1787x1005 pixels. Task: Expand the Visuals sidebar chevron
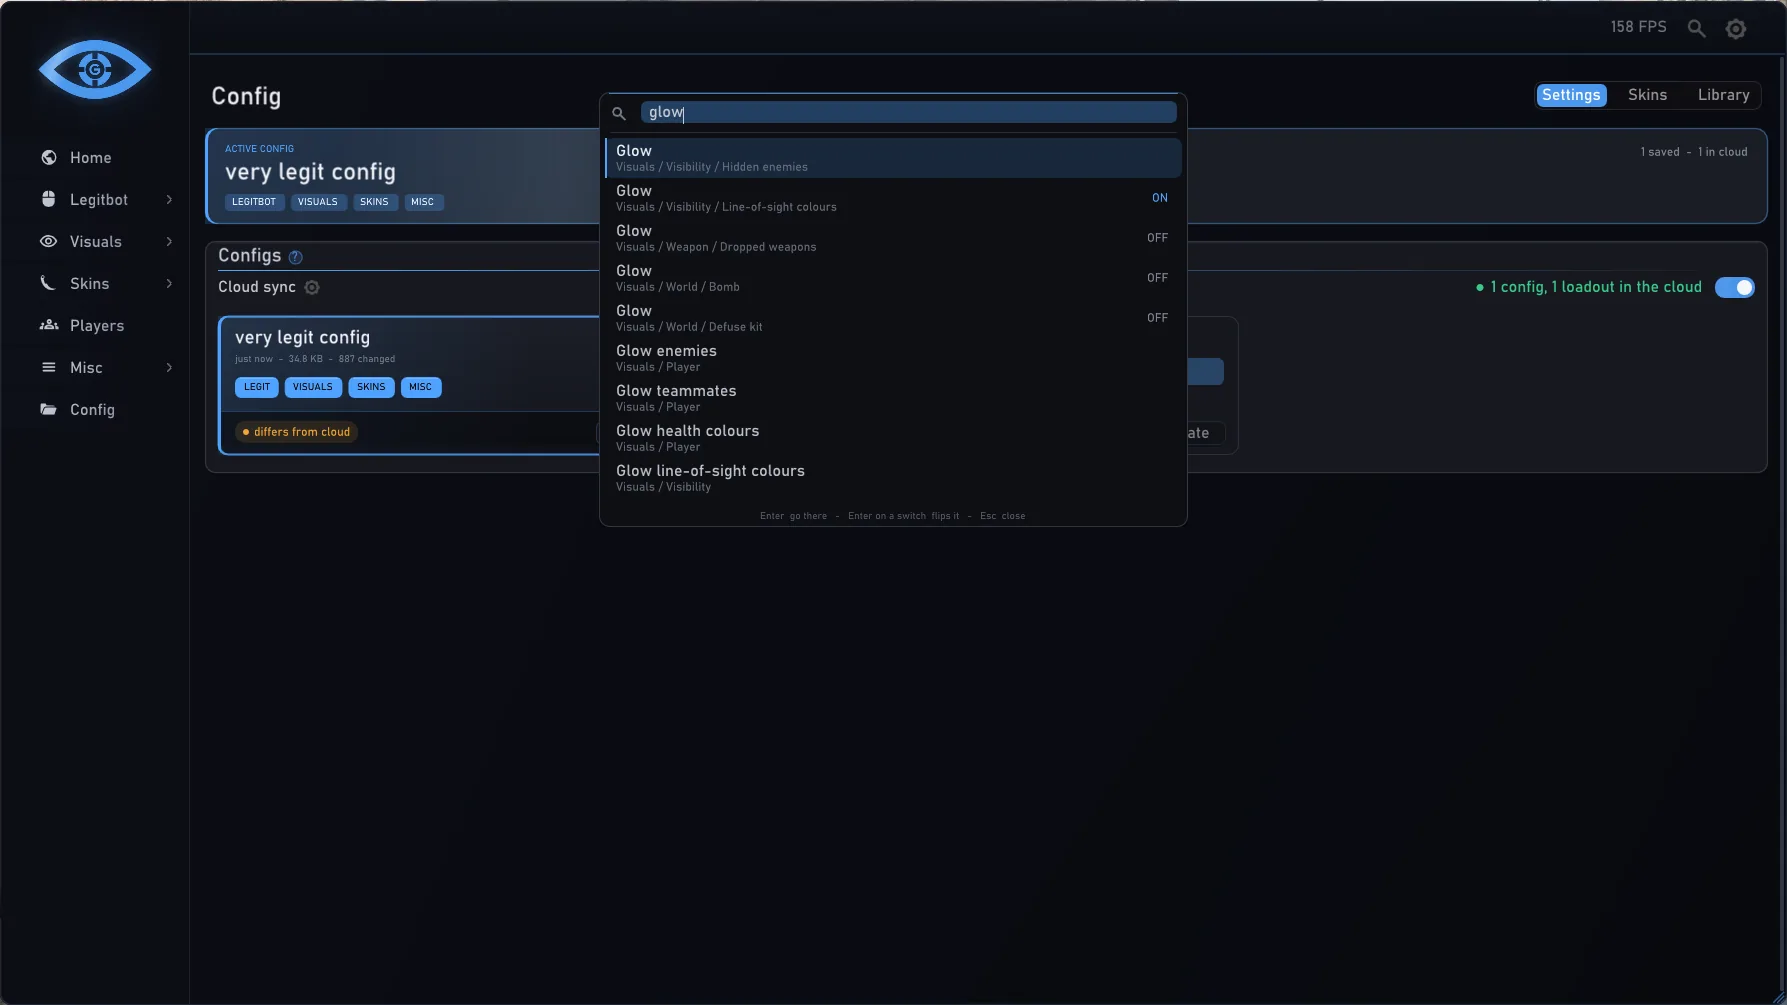[169, 241]
